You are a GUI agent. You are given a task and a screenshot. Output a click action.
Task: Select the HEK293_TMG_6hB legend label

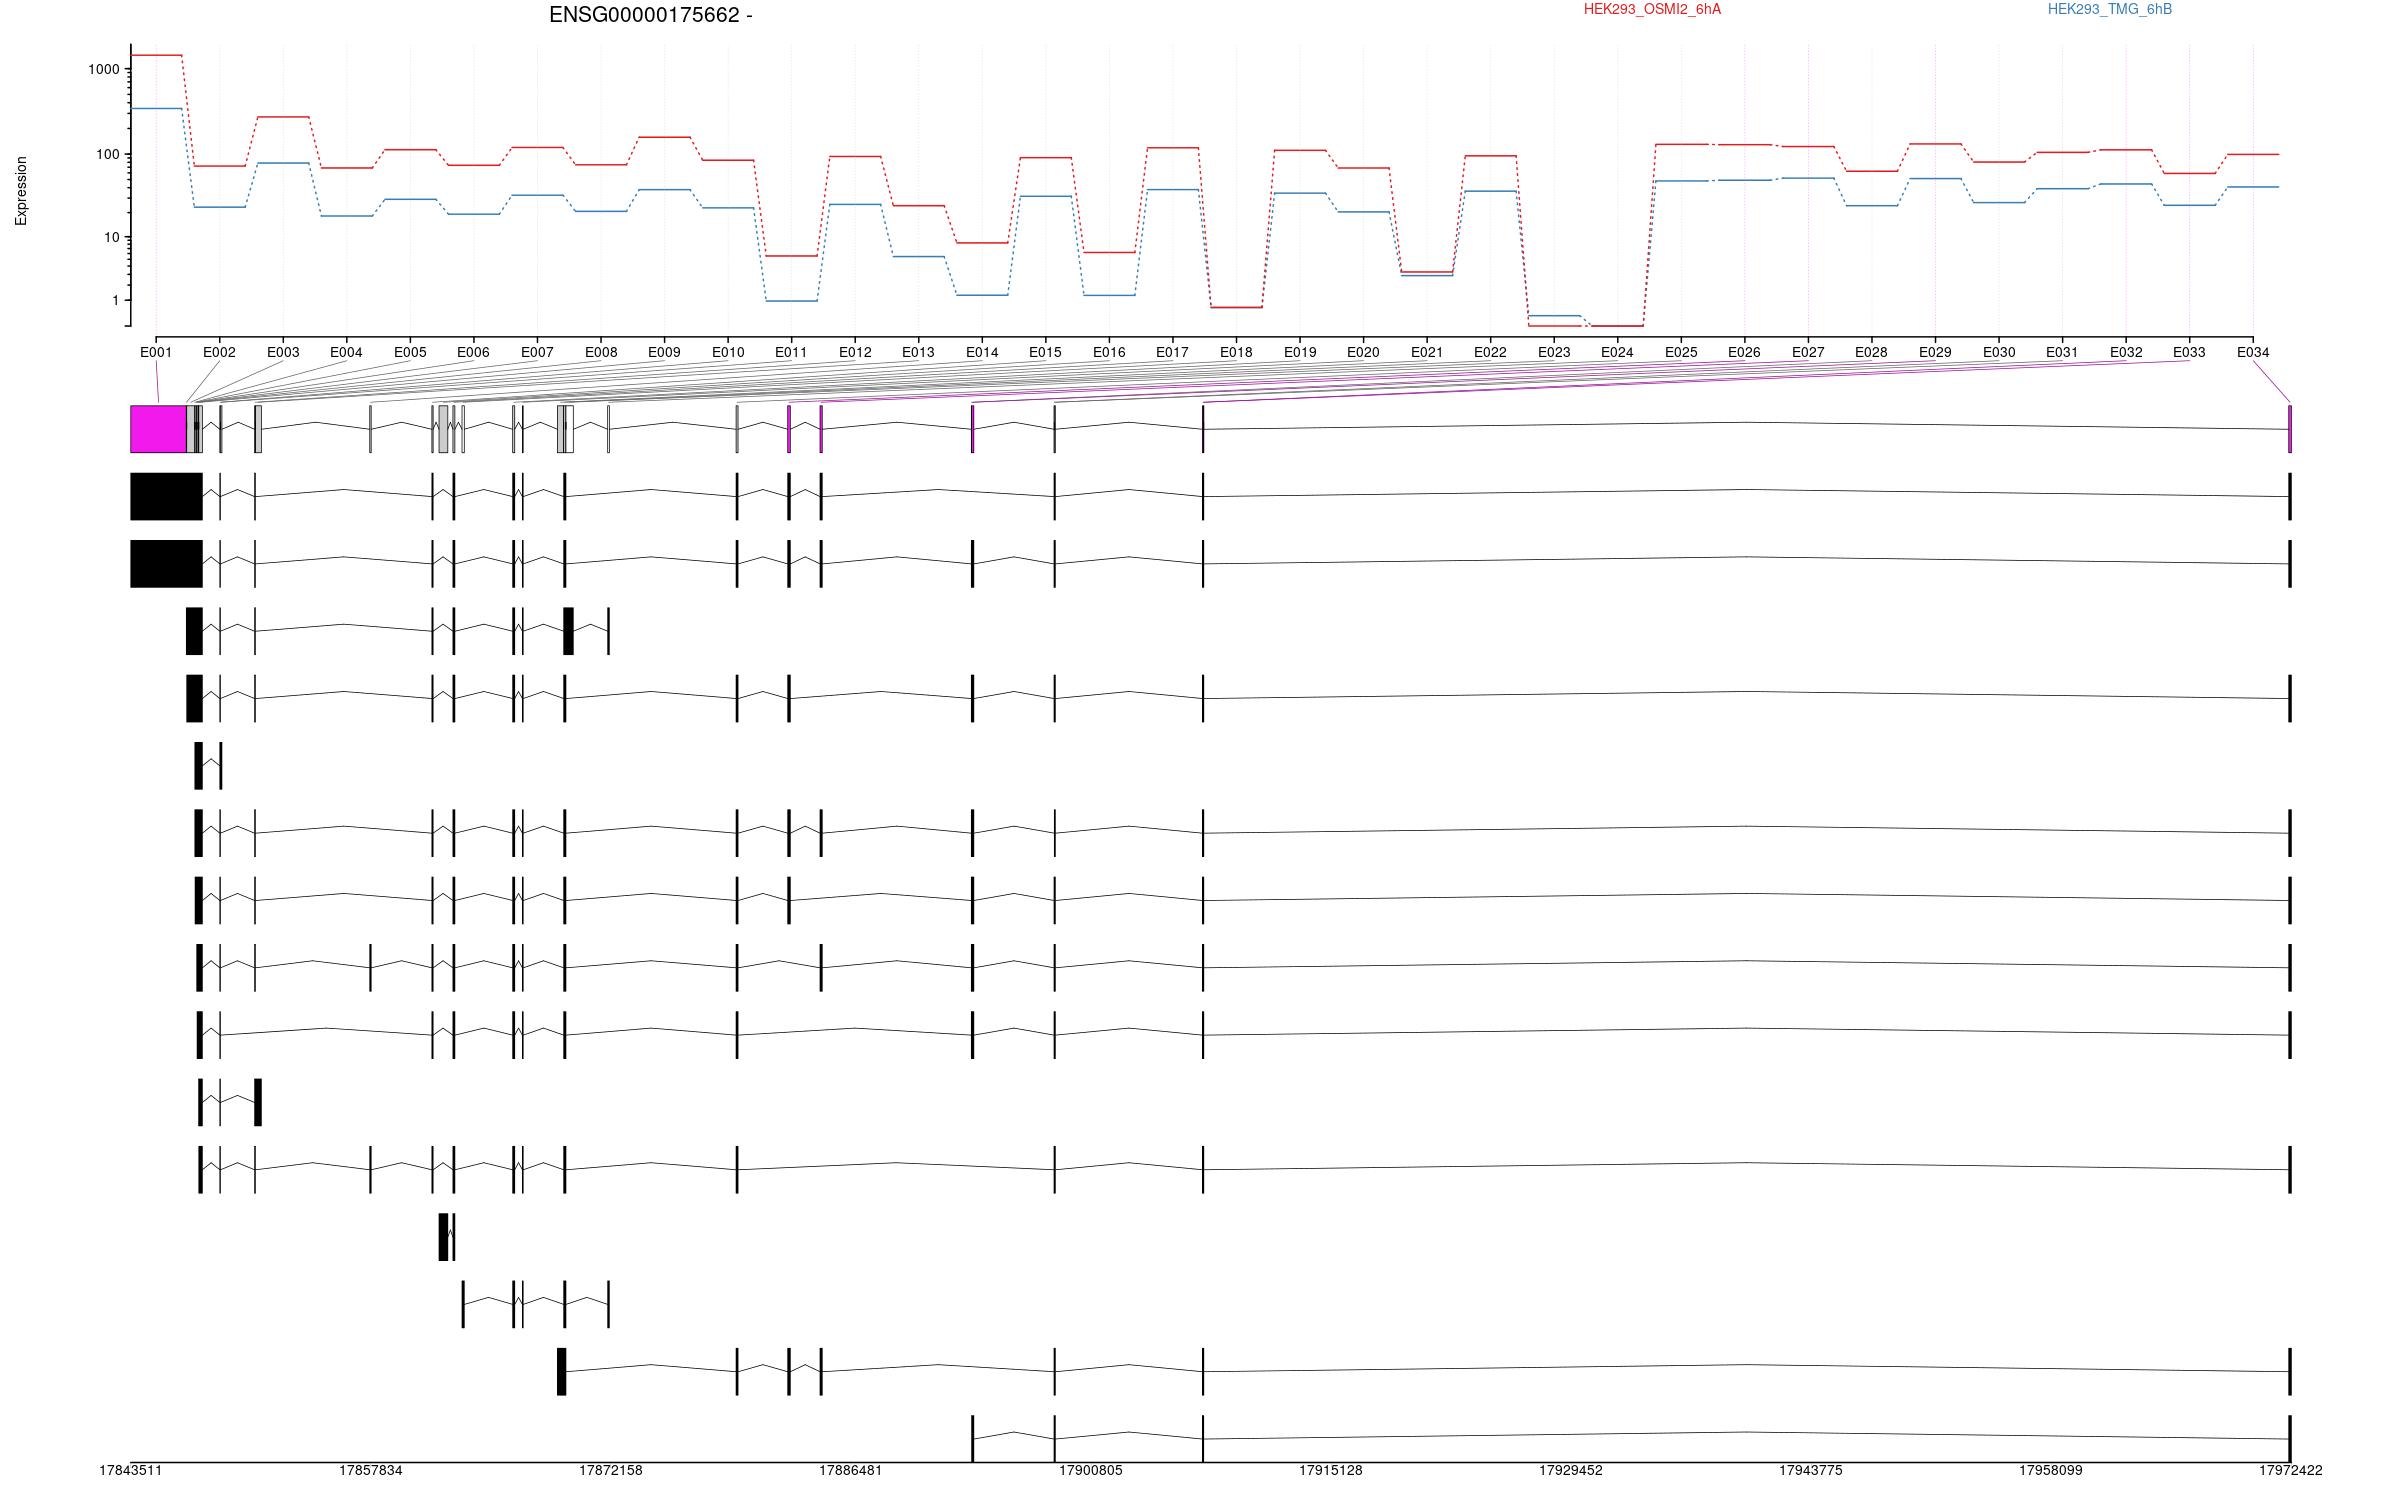coord(2109,9)
